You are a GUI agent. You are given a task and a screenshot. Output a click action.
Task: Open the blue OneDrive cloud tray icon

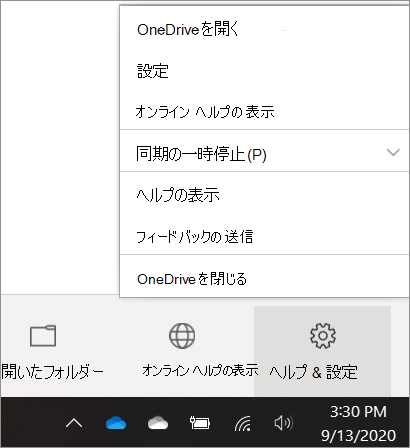pos(116,423)
